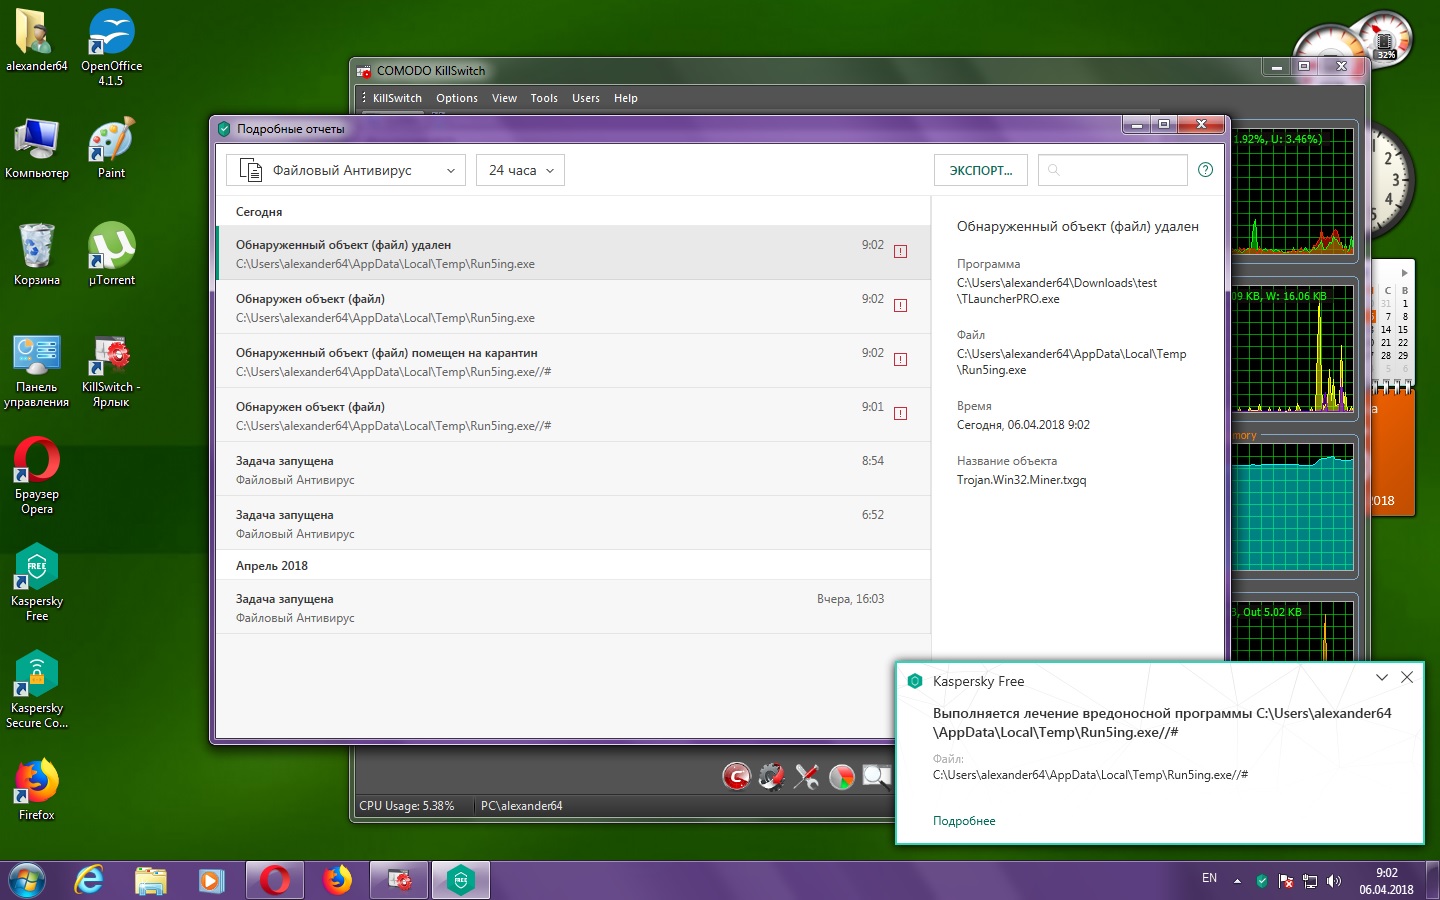Collapse the Kaspersky notification using its chevron
1440x900 pixels.
click(x=1381, y=677)
